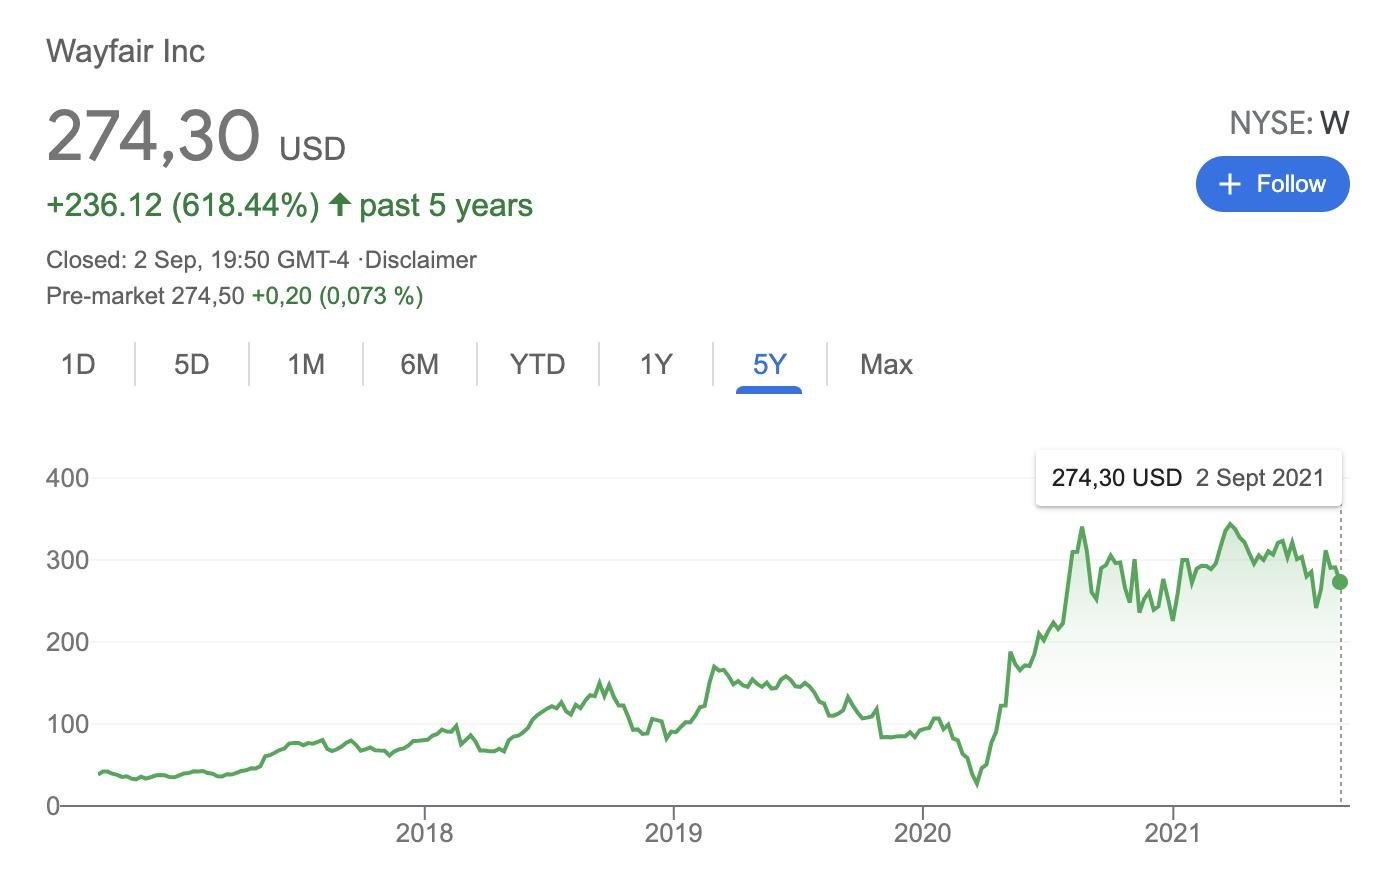Click the NYSE: W ticker label
Image resolution: width=1378 pixels, height=870 pixels.
[1288, 123]
